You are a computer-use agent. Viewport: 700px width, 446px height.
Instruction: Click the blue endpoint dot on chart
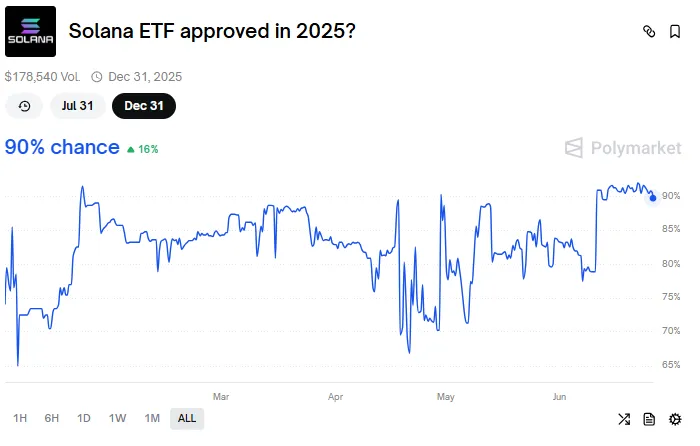(x=653, y=198)
